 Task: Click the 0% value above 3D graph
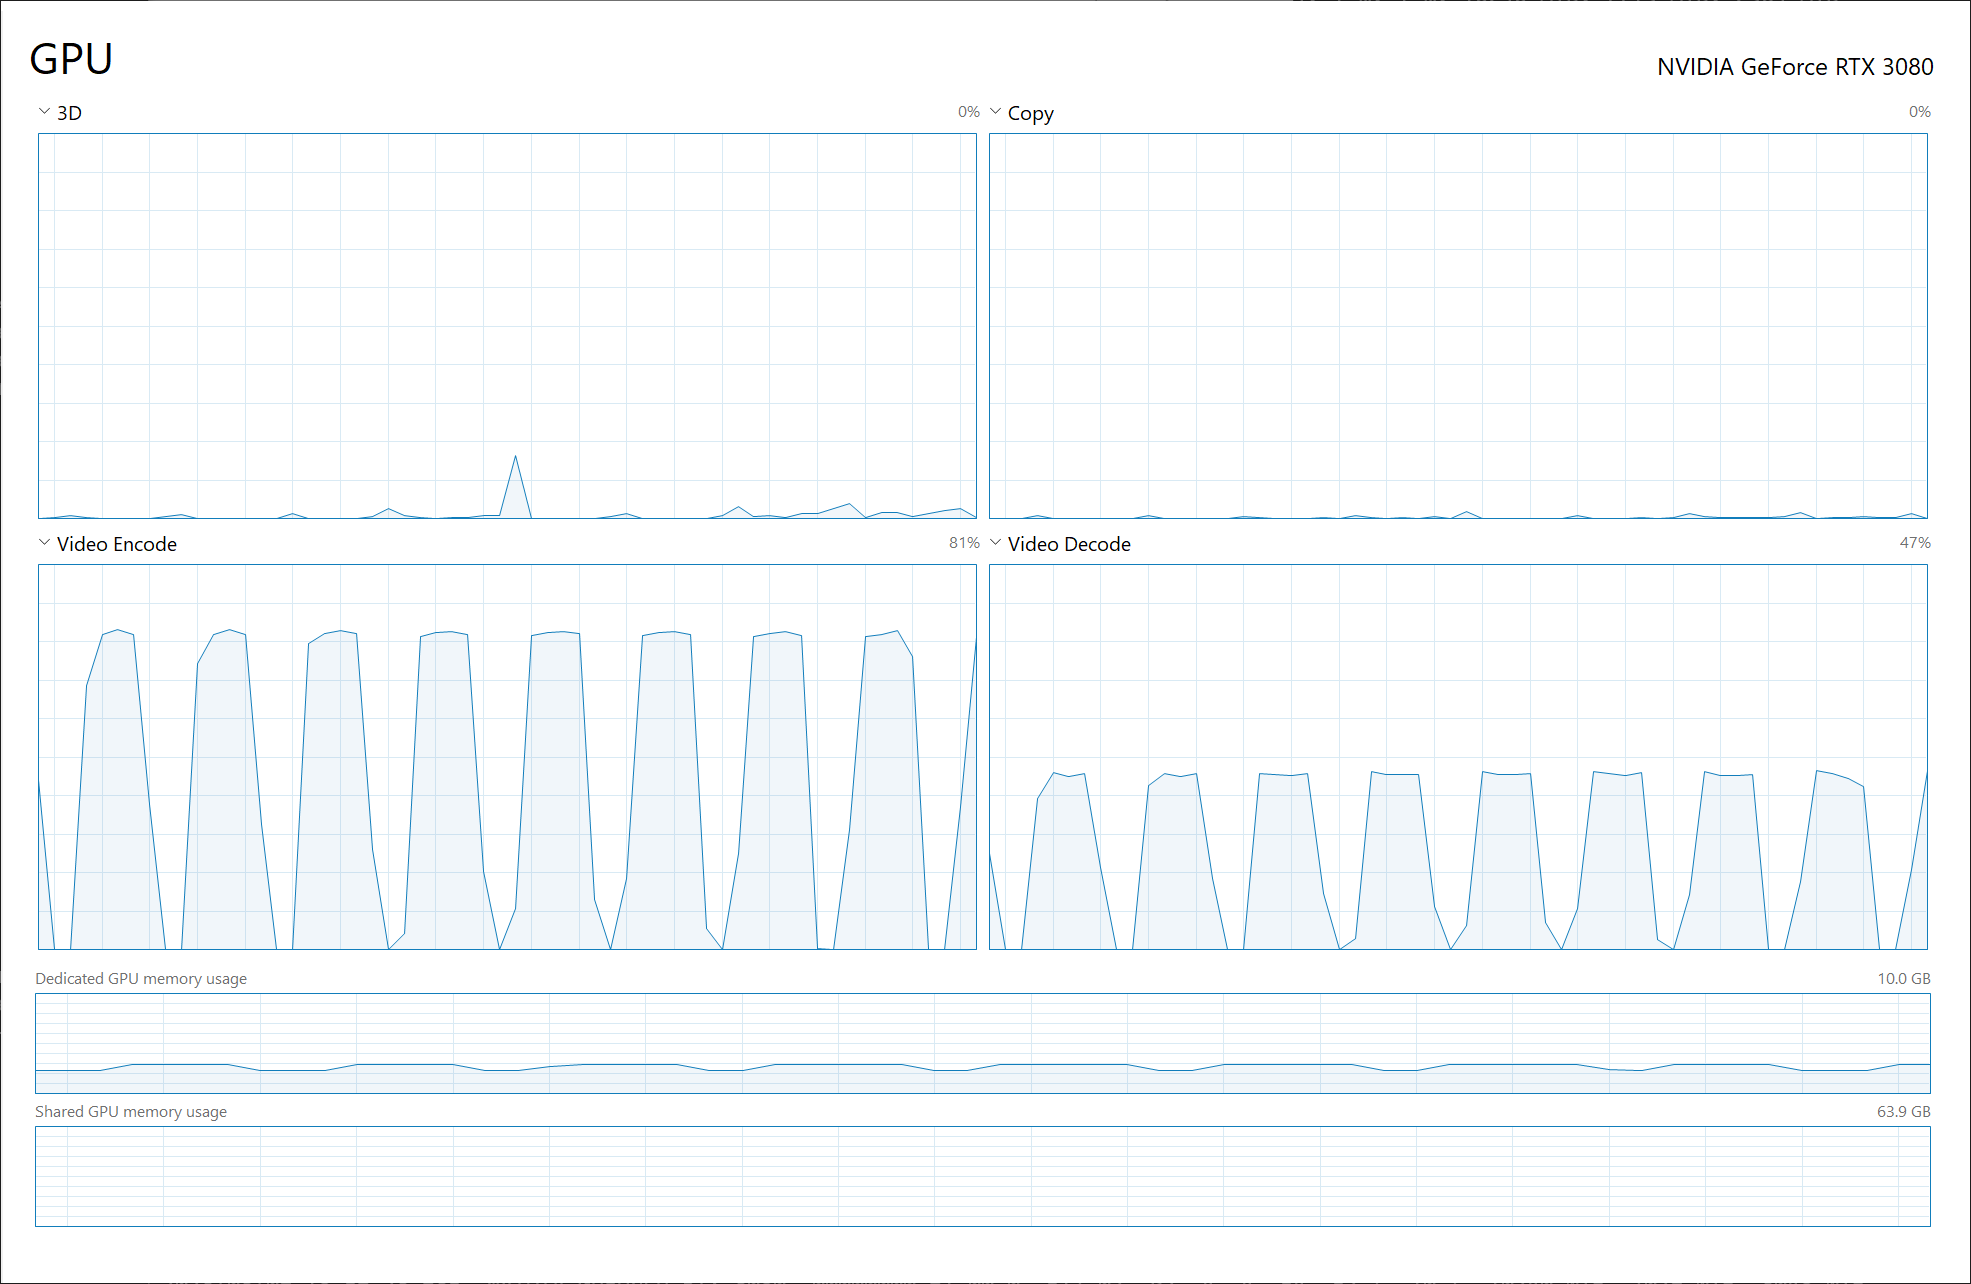click(968, 112)
